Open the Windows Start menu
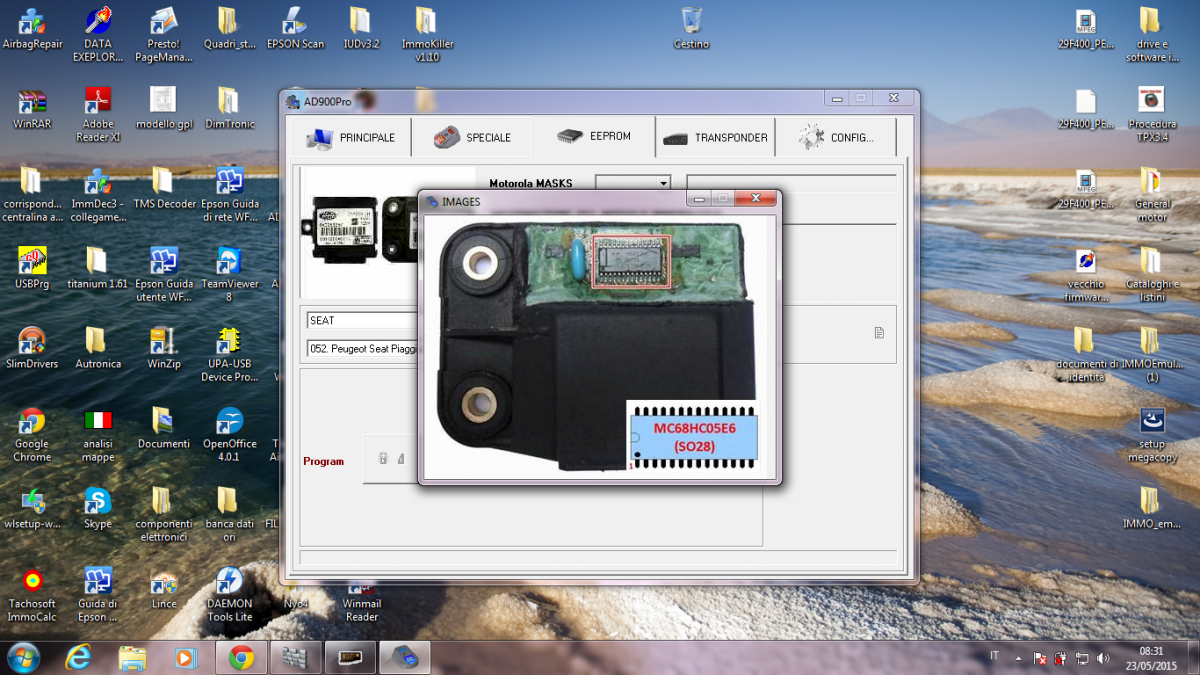 22,657
